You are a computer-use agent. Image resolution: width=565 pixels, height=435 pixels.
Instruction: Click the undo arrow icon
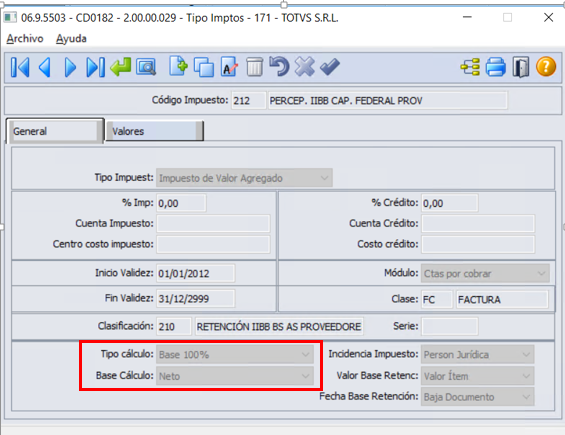pyautogui.click(x=279, y=66)
